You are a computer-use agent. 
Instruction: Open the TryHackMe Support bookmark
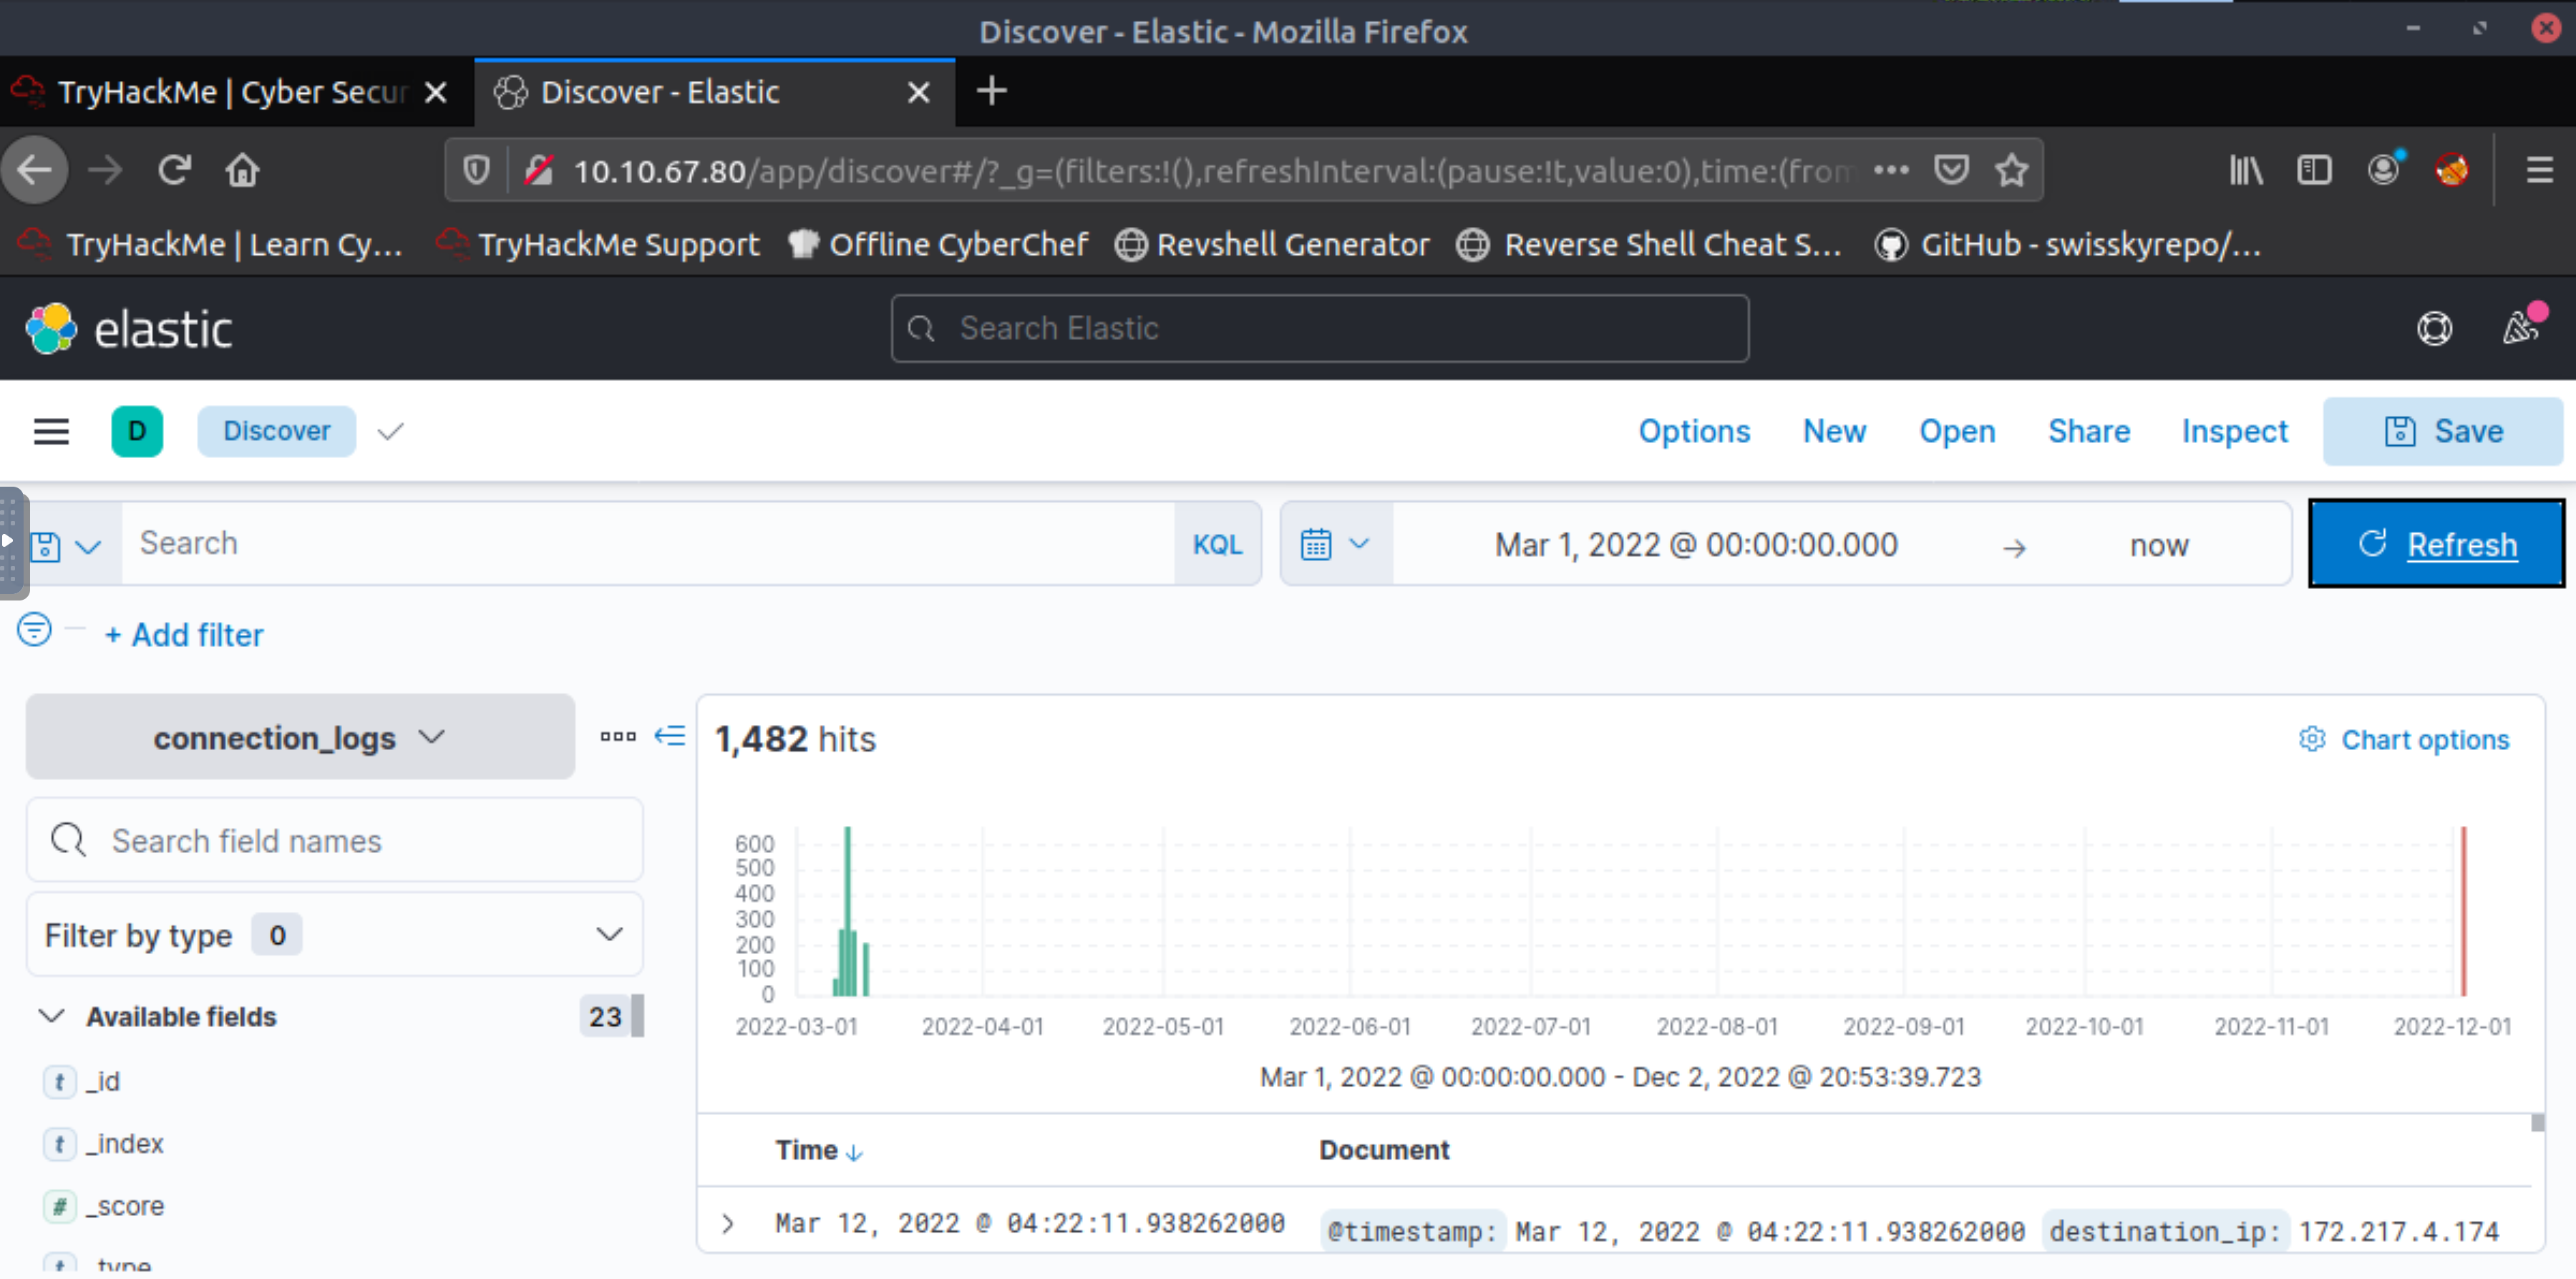(598, 245)
